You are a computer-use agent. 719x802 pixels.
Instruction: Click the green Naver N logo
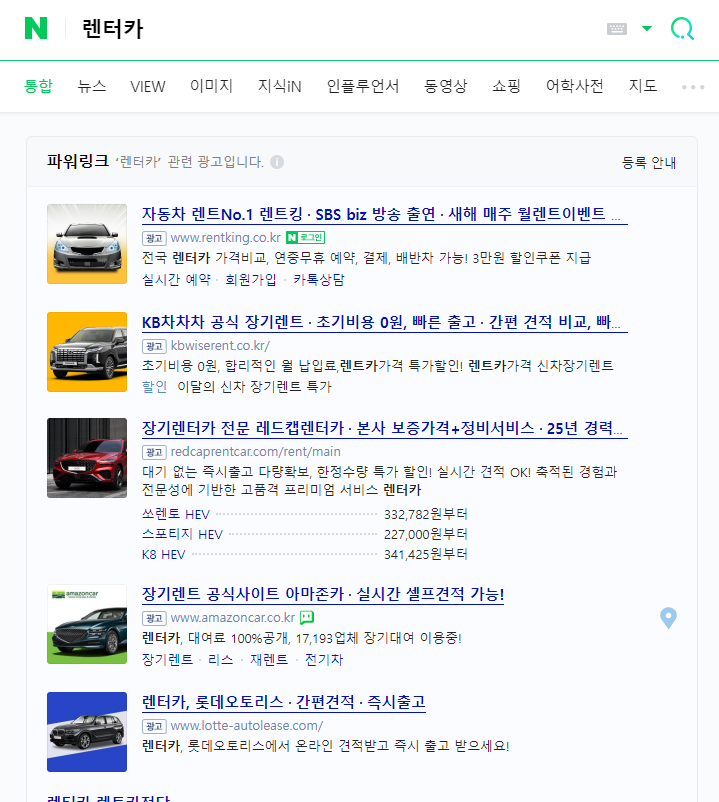point(36,29)
